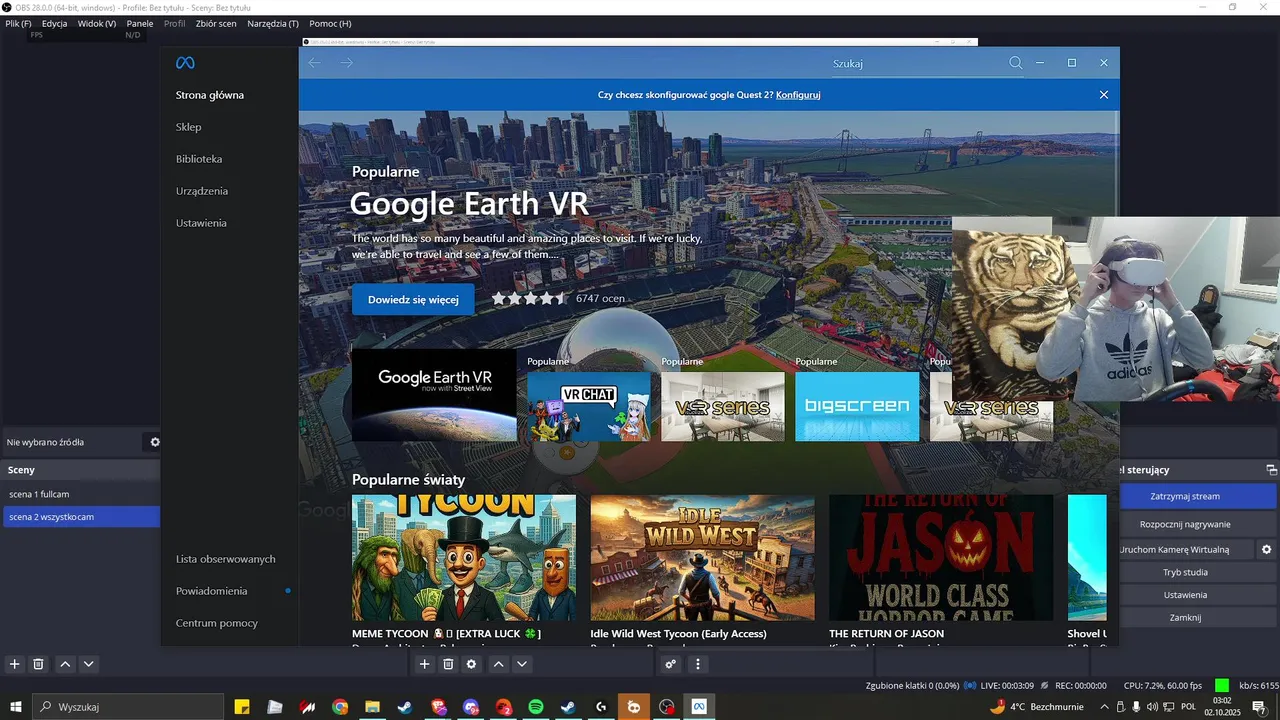Open the bigscreen thumbnail
1280x720 pixels.
click(x=857, y=406)
